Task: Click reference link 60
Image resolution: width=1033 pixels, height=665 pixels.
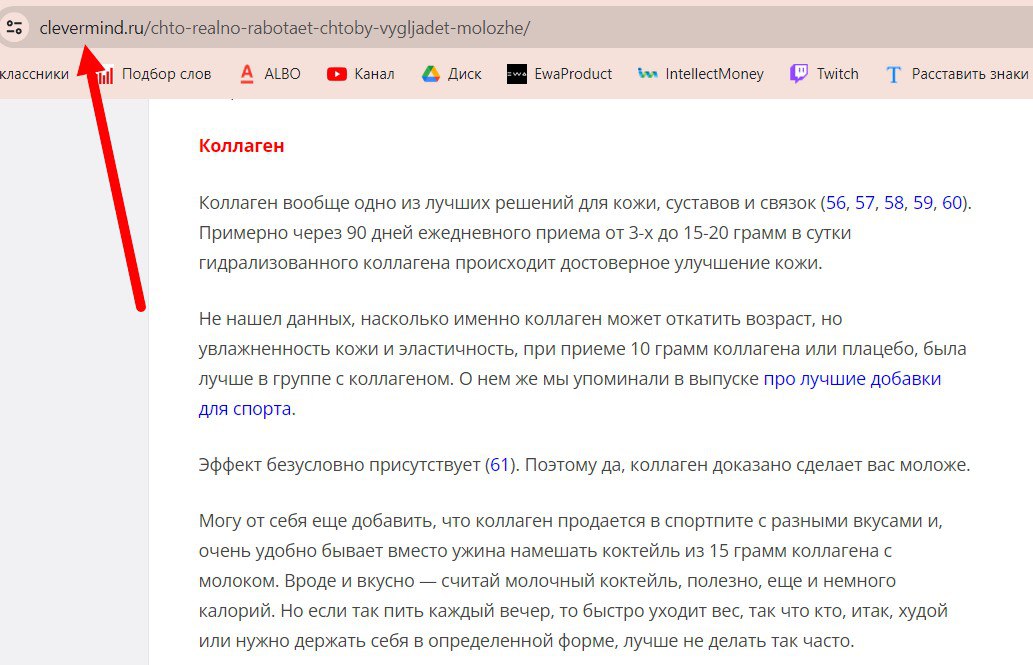Action: click(x=951, y=203)
